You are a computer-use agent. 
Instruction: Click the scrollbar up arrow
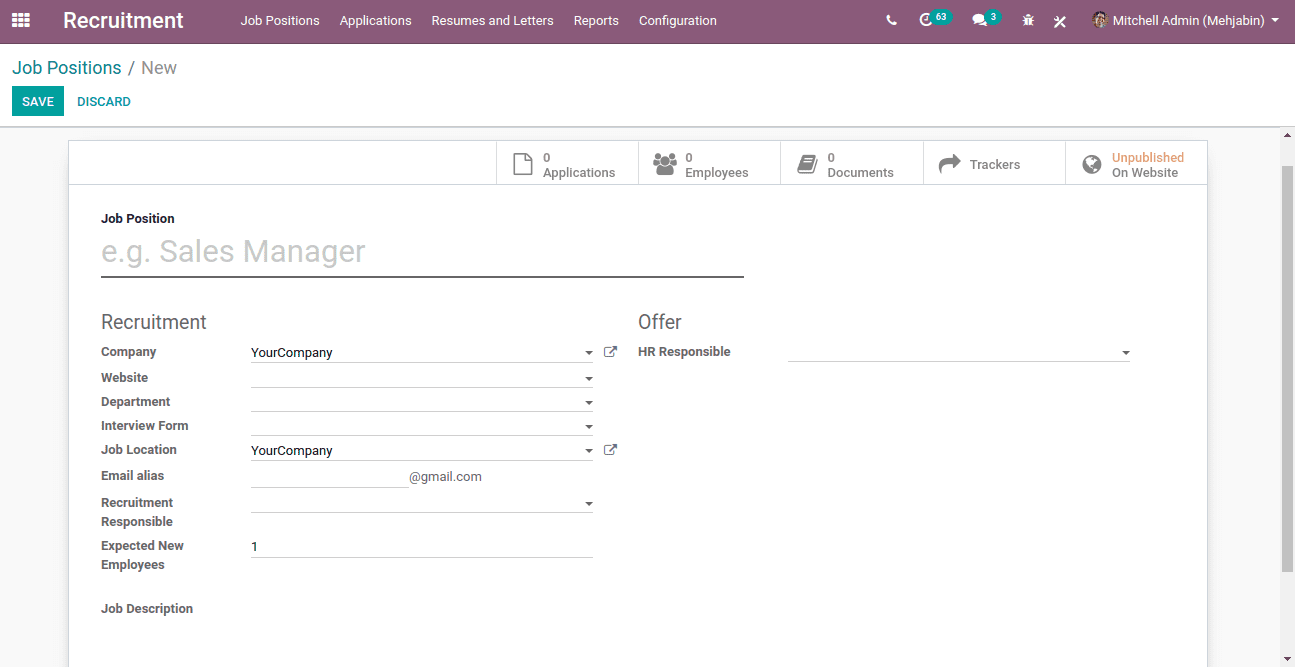point(1287,135)
